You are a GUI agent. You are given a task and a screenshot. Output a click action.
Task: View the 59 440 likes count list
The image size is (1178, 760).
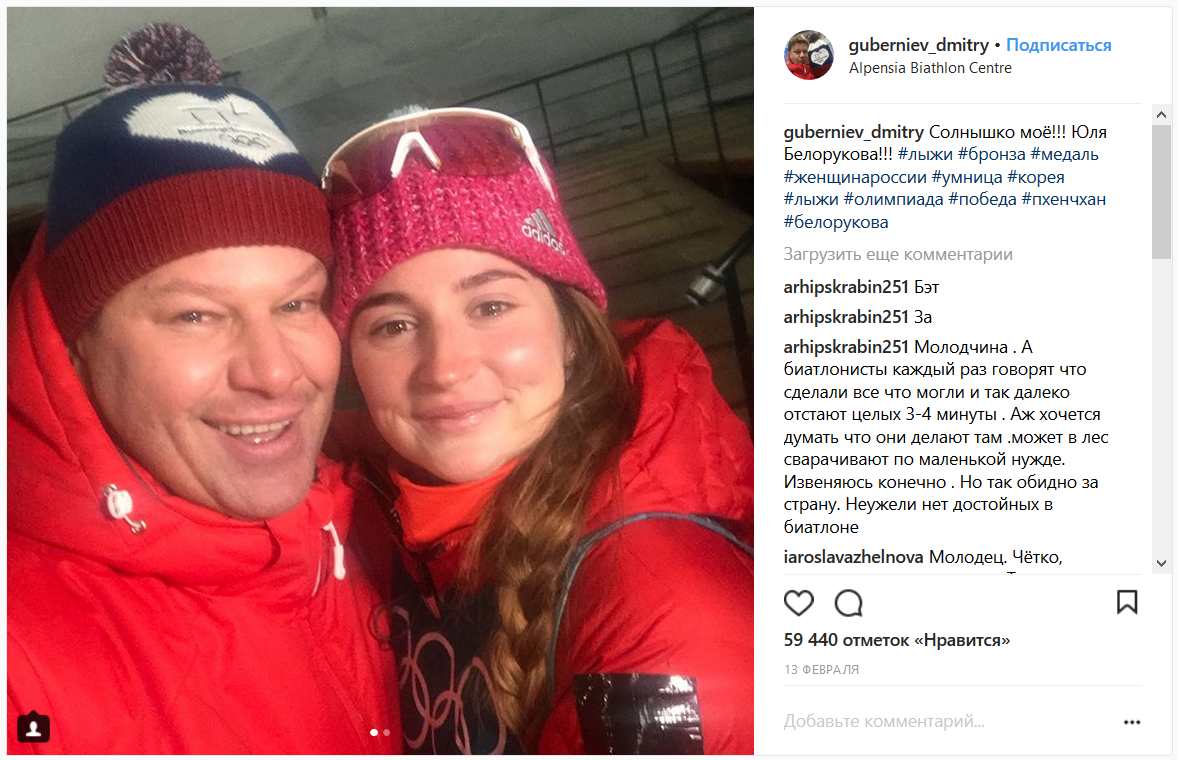click(896, 641)
